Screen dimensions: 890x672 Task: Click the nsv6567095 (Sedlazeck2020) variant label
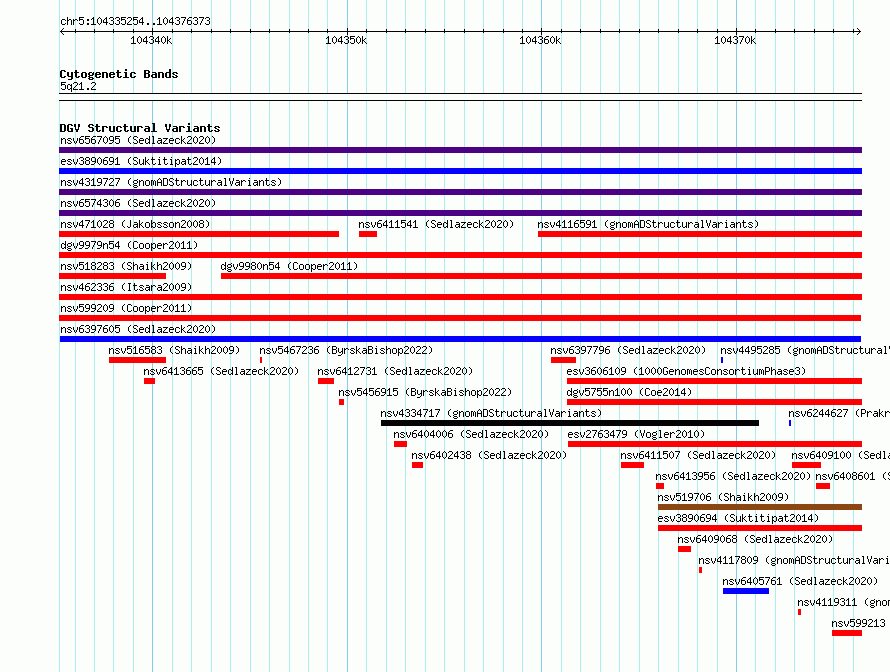138,140
